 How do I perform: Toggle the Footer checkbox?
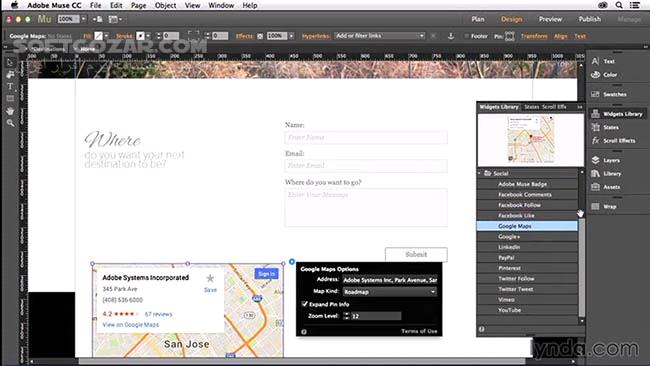466,36
